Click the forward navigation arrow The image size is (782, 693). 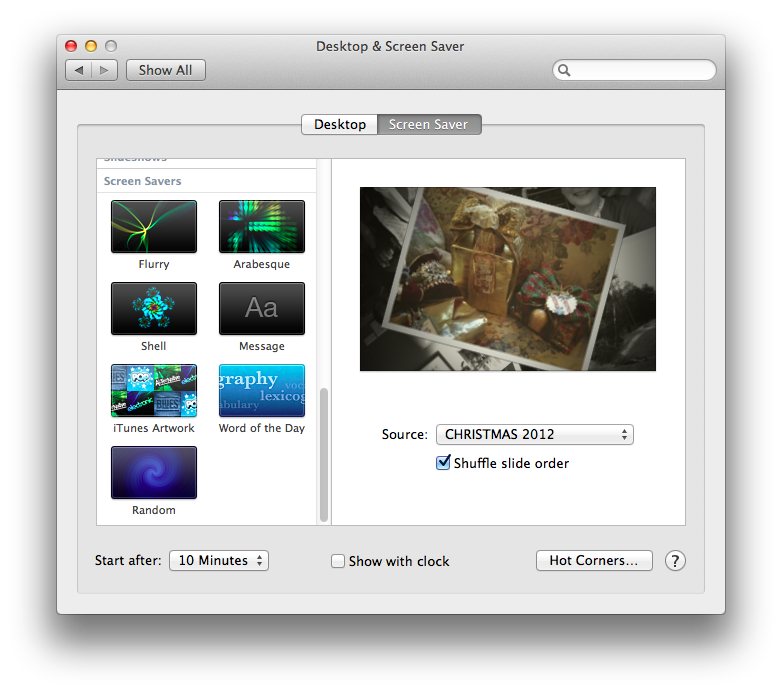[104, 70]
